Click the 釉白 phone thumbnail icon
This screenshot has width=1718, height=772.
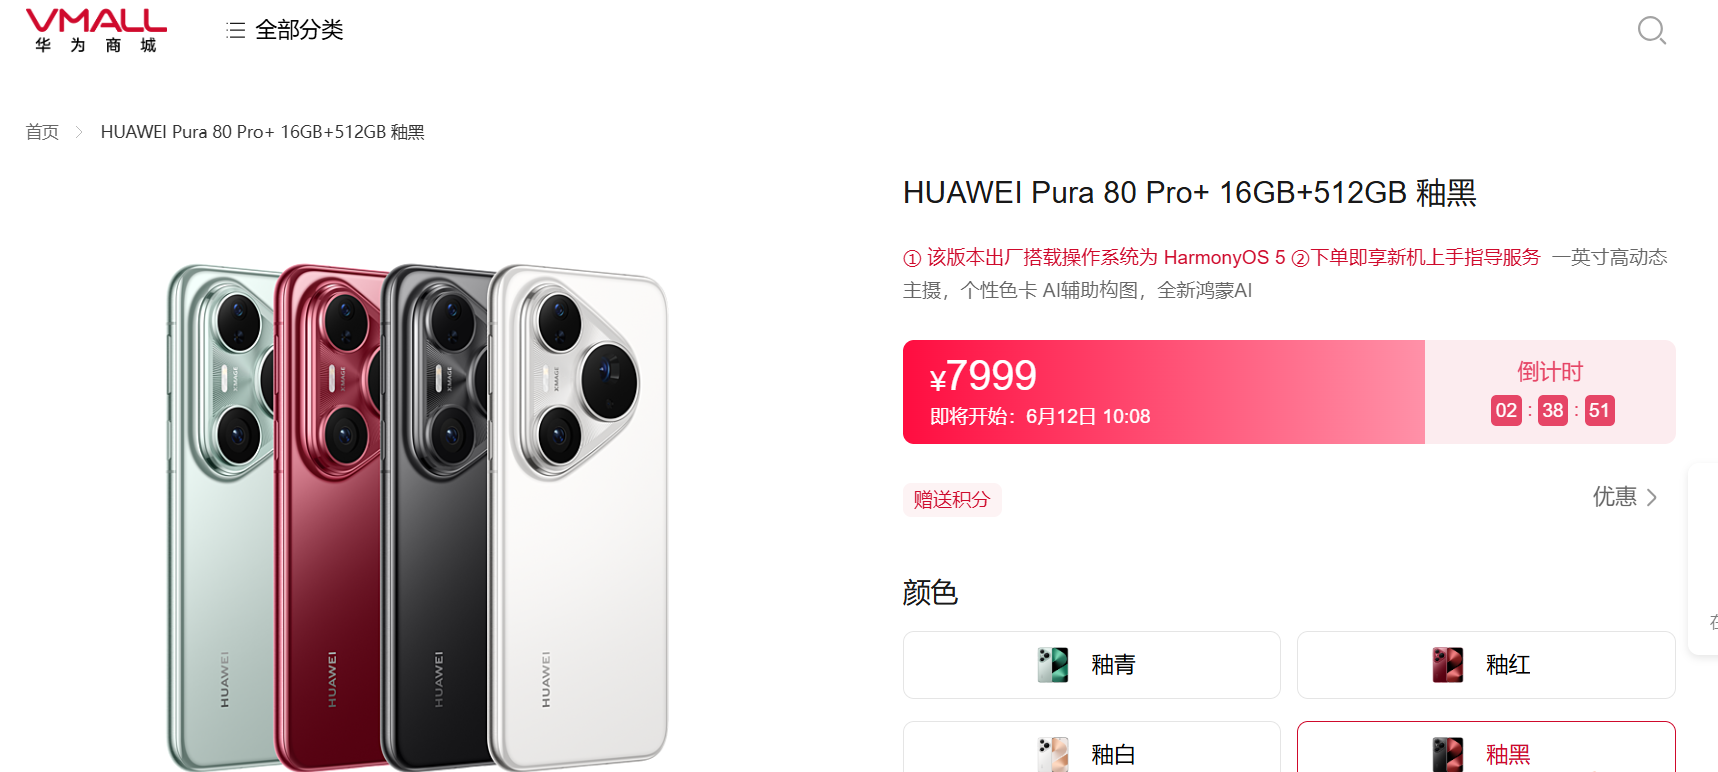[x=1053, y=754]
